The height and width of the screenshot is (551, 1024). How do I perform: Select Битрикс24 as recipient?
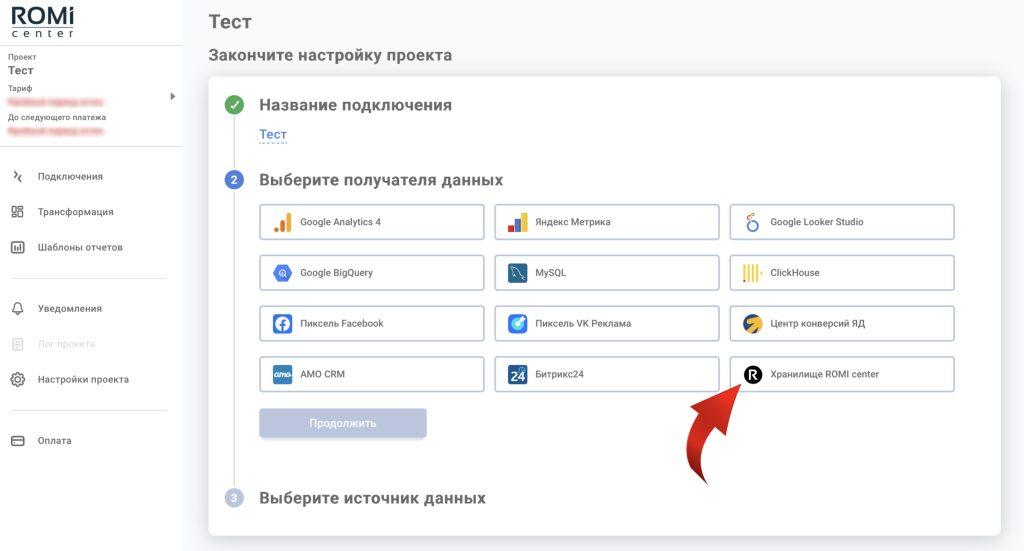(607, 374)
